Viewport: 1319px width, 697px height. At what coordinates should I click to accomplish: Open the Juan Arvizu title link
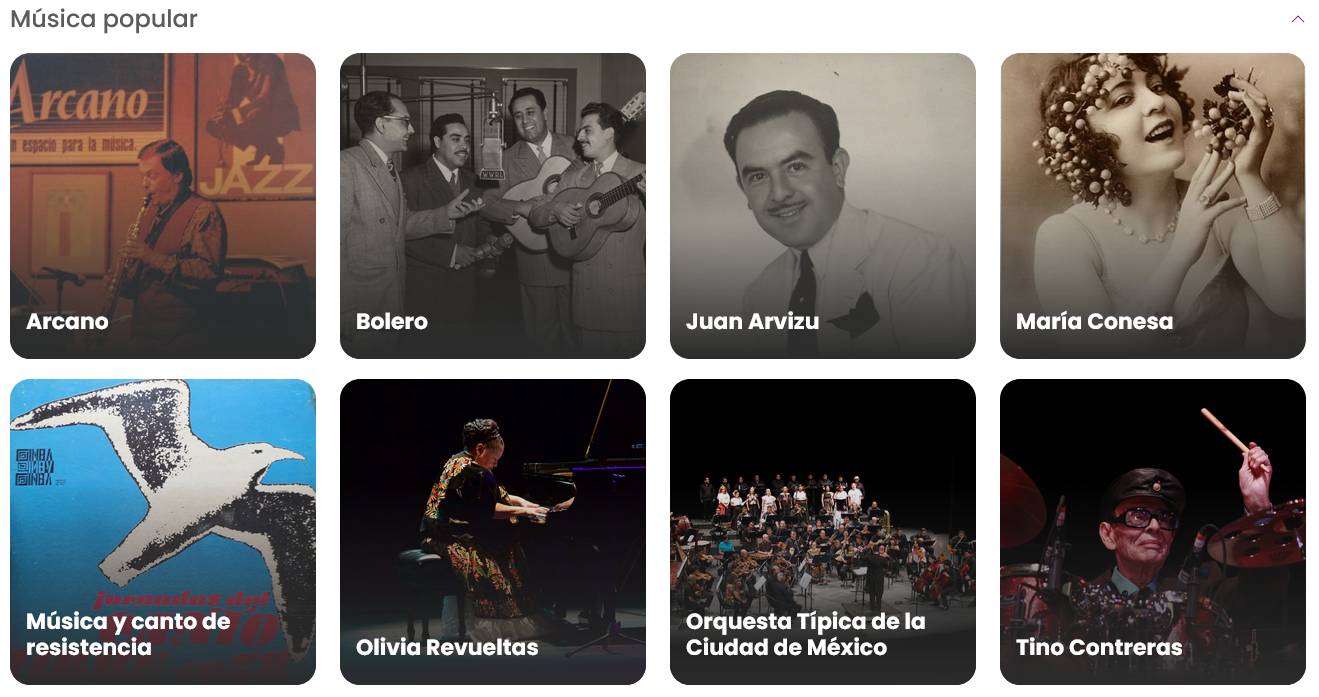tap(752, 321)
